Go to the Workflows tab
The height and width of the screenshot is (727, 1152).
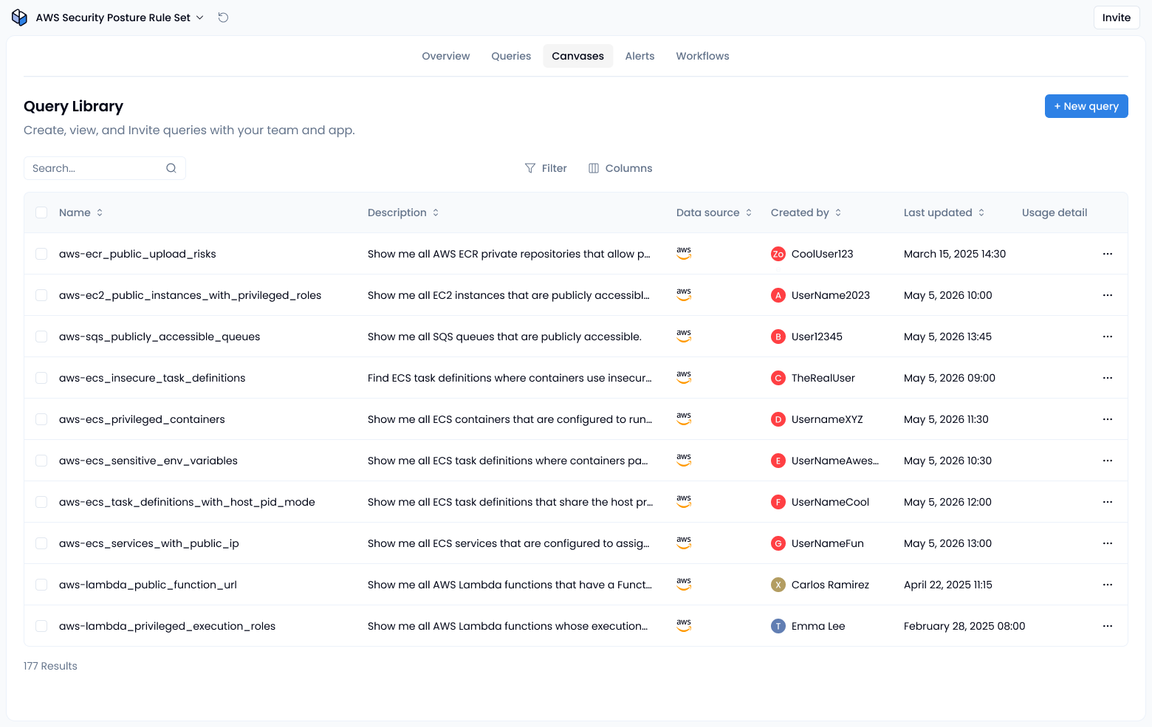click(x=702, y=56)
